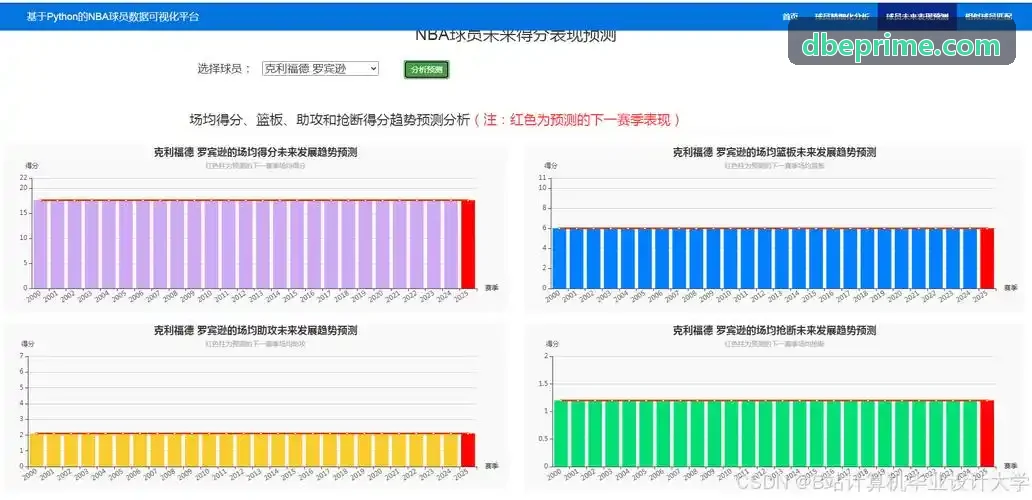Click the purple 2000 bar in 场均得分 chart

point(40,244)
